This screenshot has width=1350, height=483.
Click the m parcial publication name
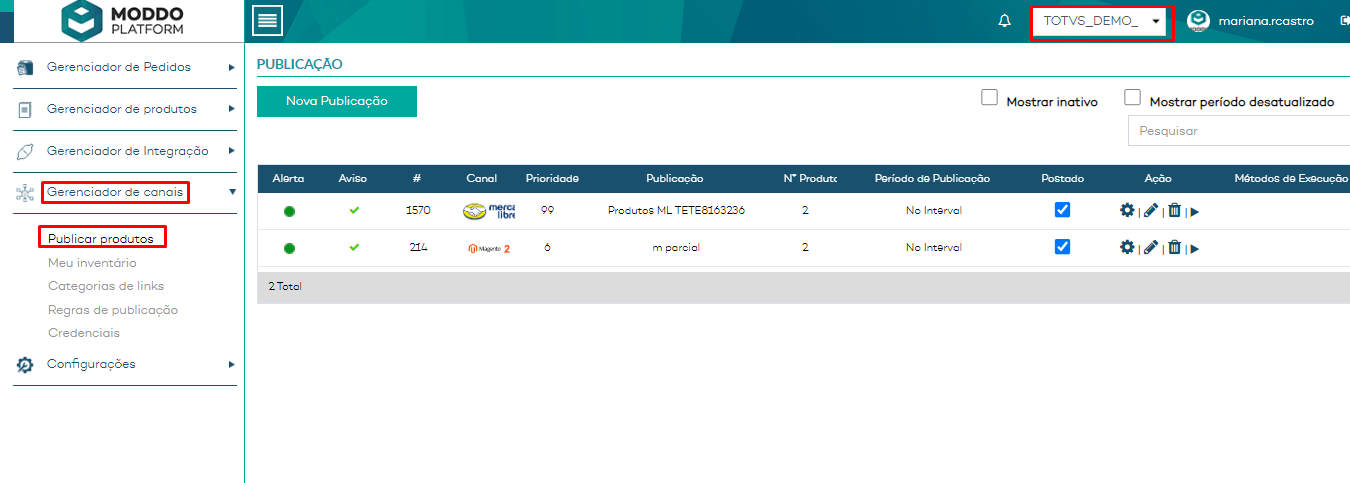(x=676, y=248)
